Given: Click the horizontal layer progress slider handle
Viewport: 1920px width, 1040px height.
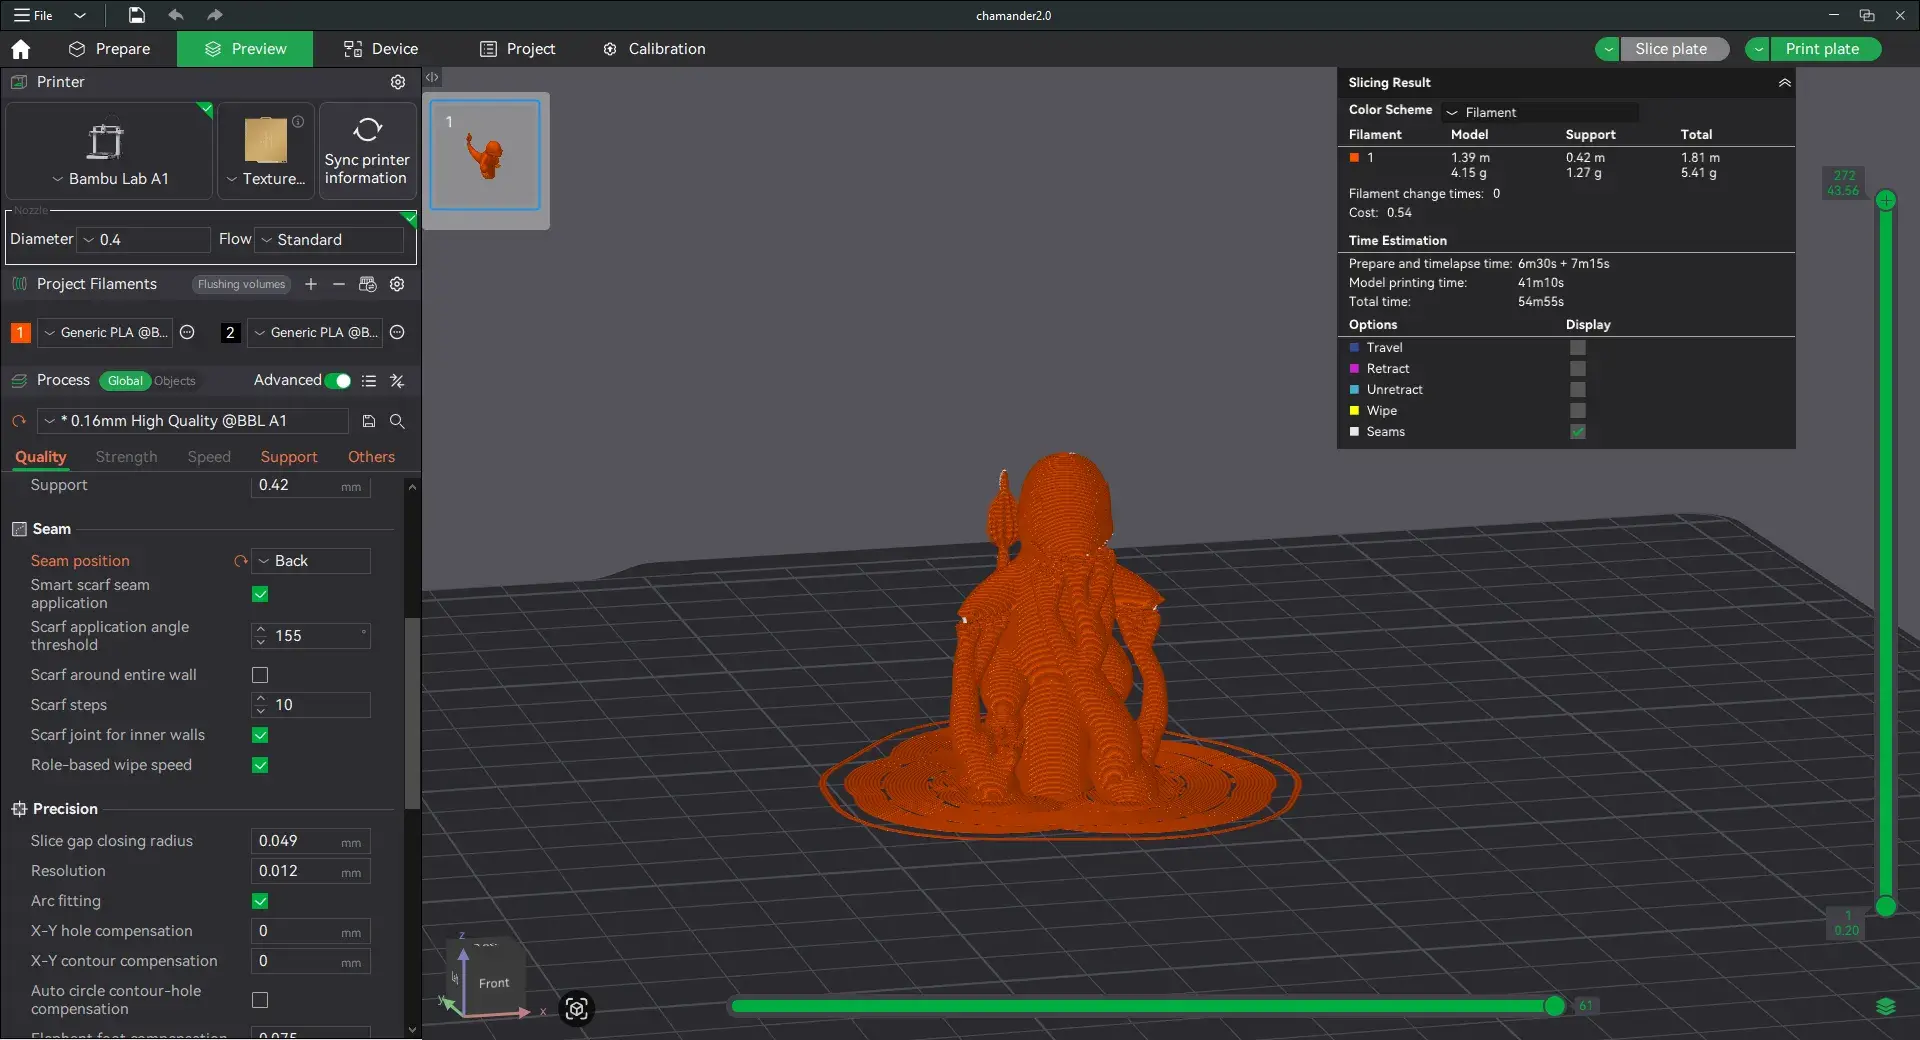Looking at the screenshot, I should (1554, 1006).
